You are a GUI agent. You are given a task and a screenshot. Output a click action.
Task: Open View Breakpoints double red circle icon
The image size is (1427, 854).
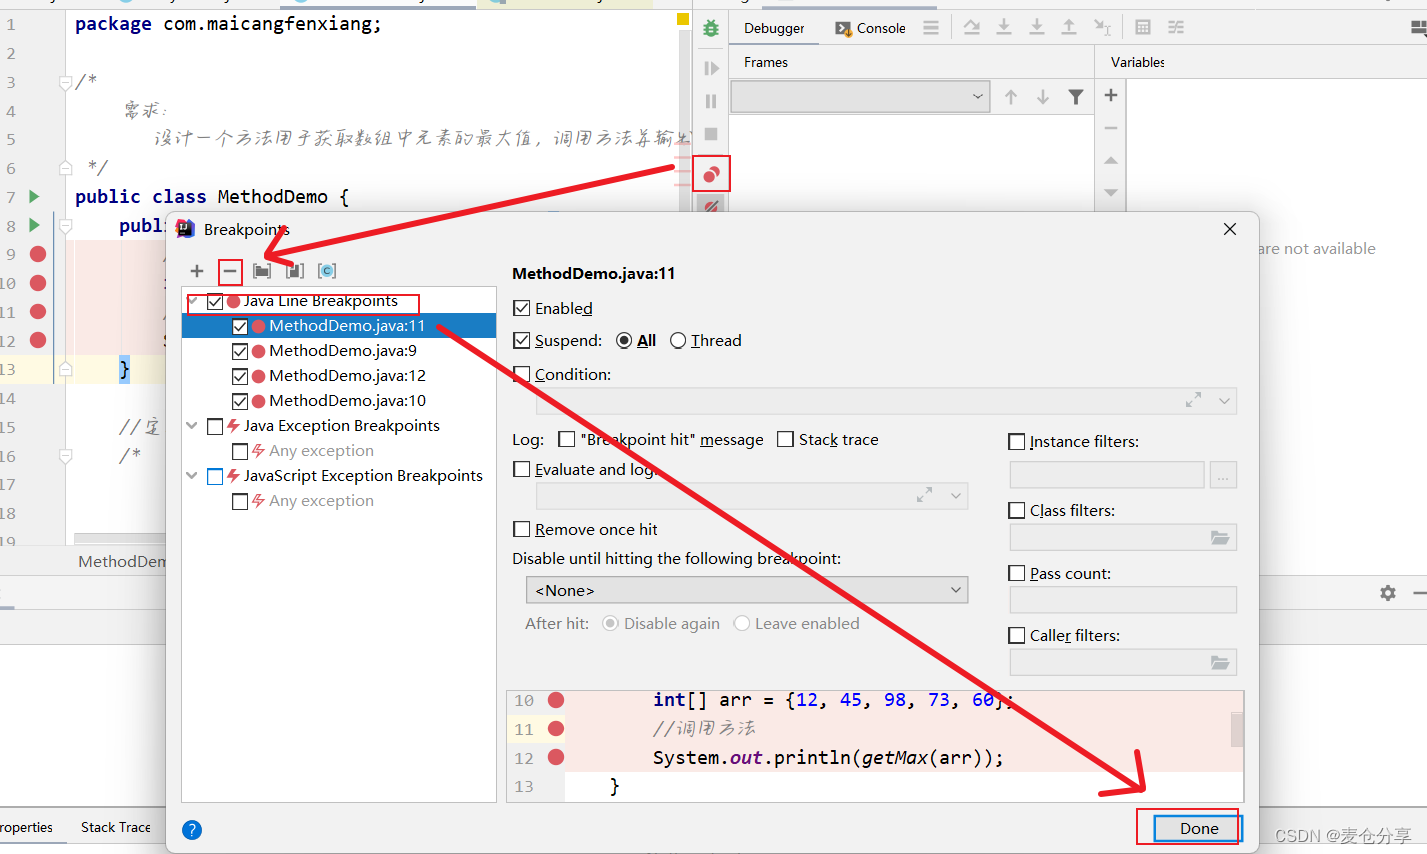711,174
